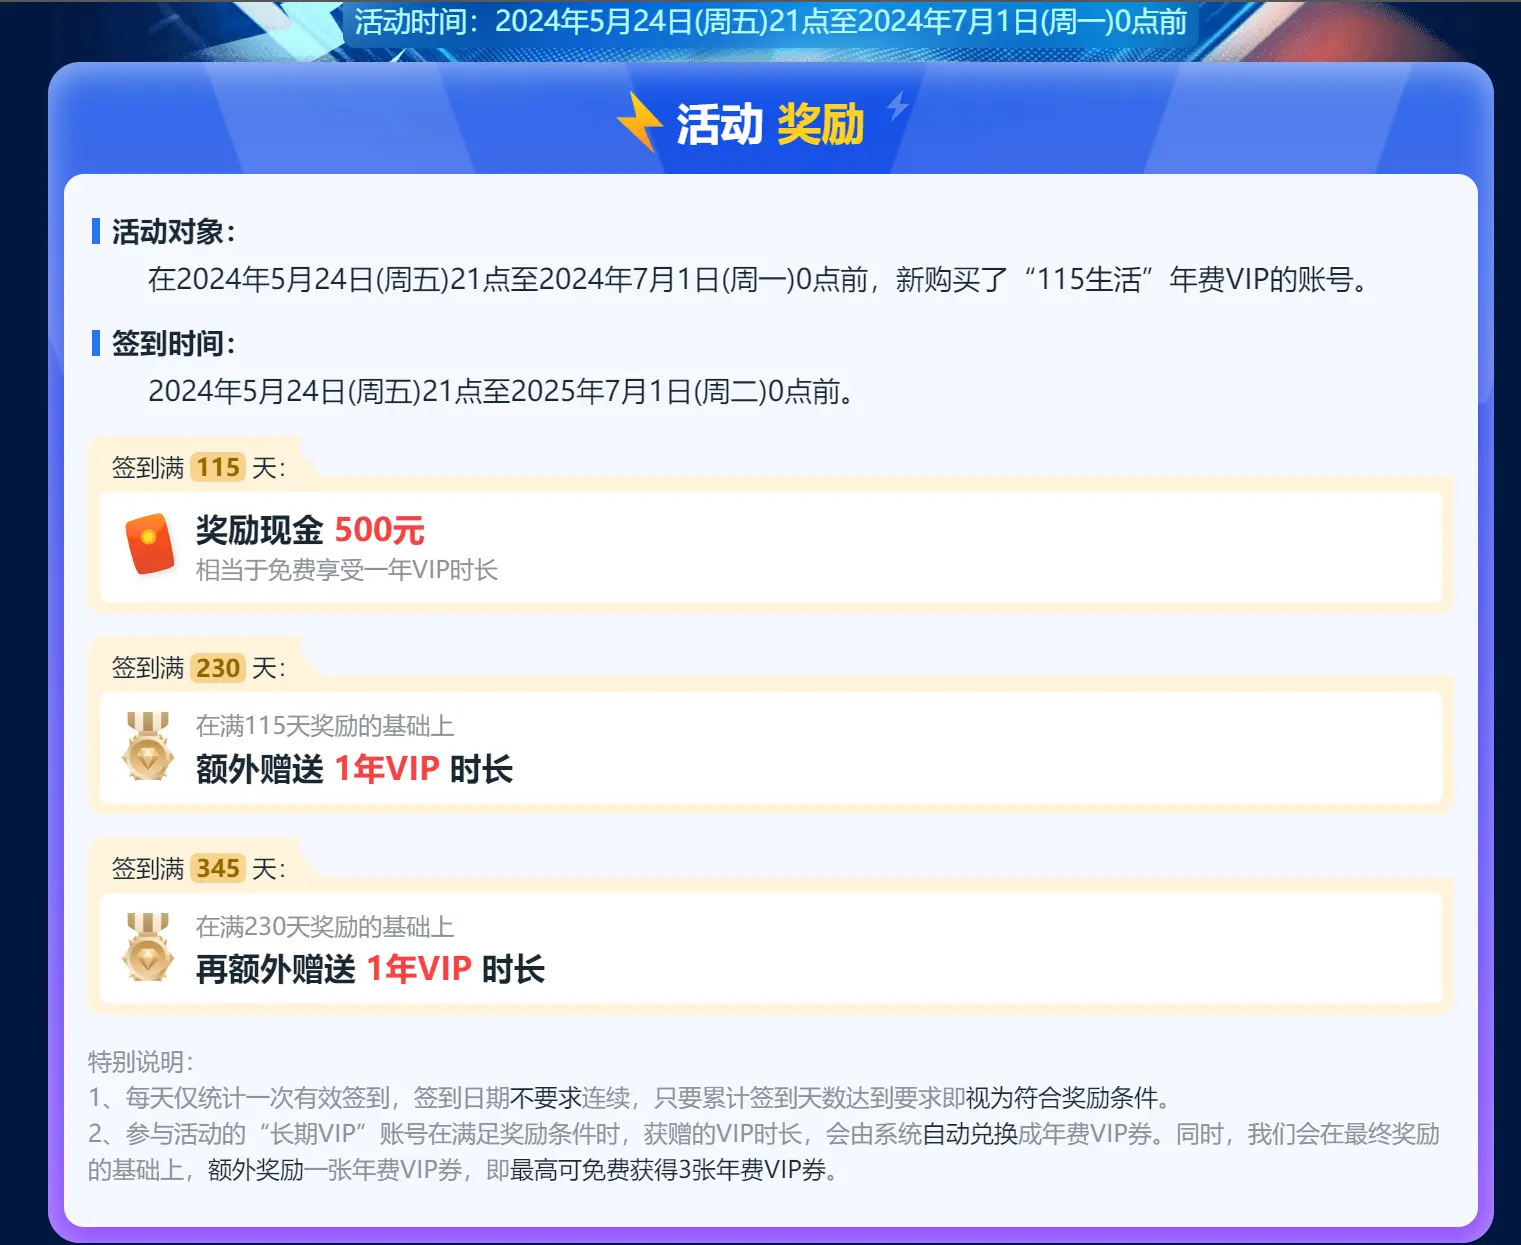Click the 签到满 345 天 label
Viewport: 1521px width, 1245px height.
tap(199, 868)
